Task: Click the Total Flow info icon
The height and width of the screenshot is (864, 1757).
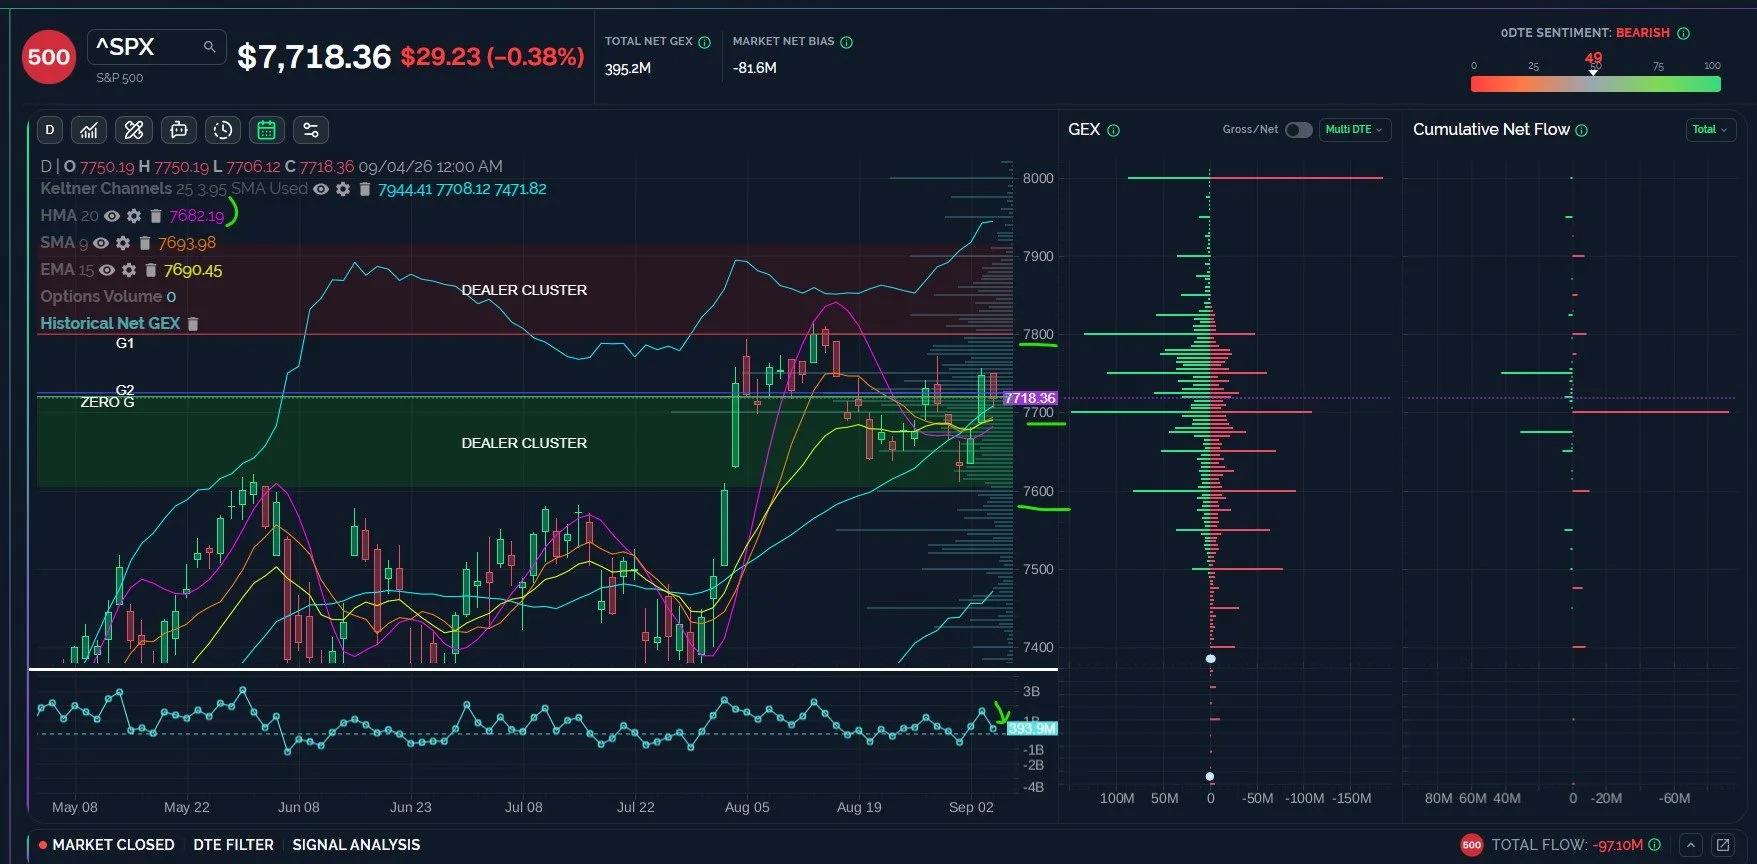Action: click(1655, 845)
